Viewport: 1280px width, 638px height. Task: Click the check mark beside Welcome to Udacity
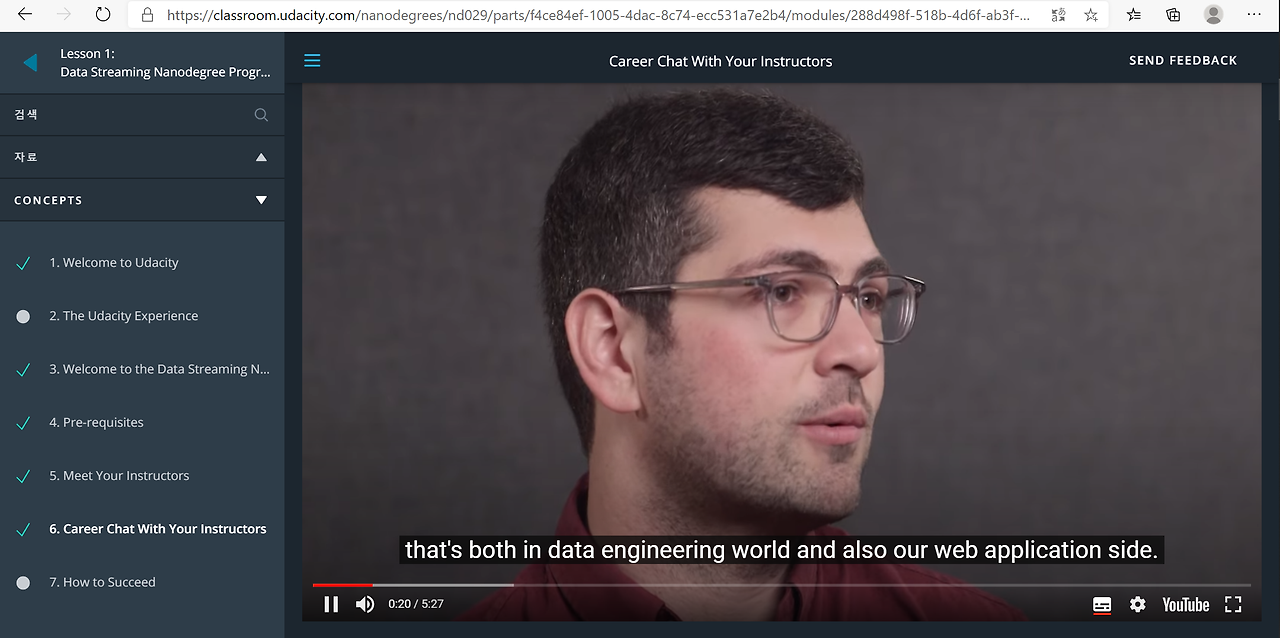(23, 263)
